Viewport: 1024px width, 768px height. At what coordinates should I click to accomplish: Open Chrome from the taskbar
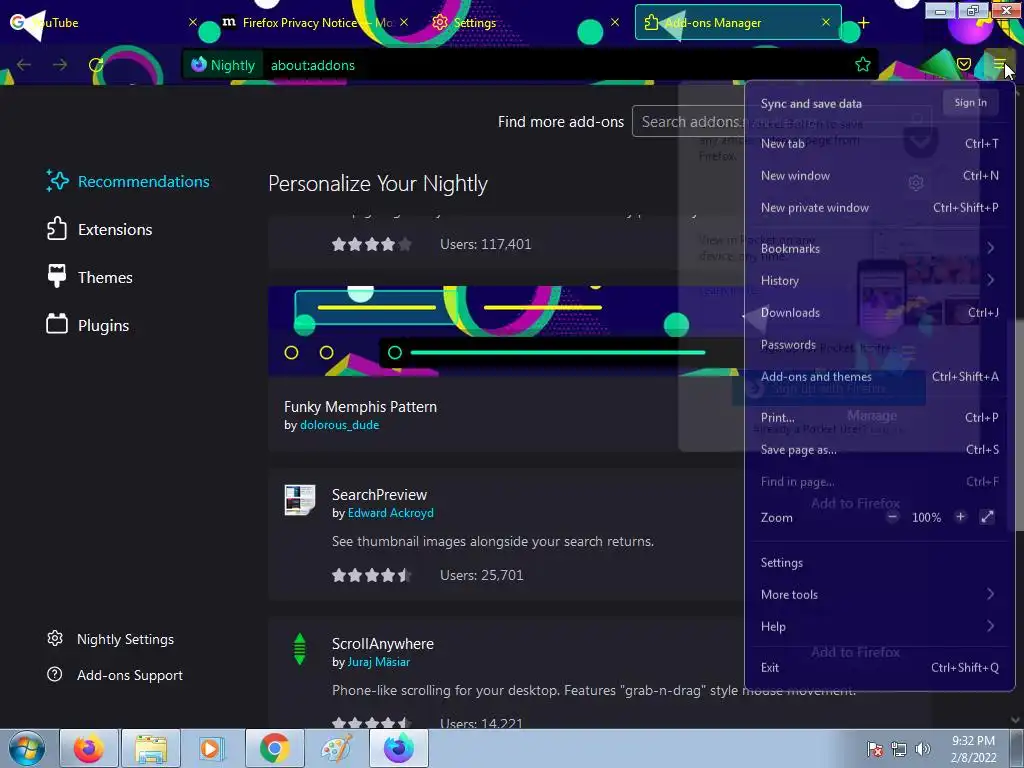point(275,748)
